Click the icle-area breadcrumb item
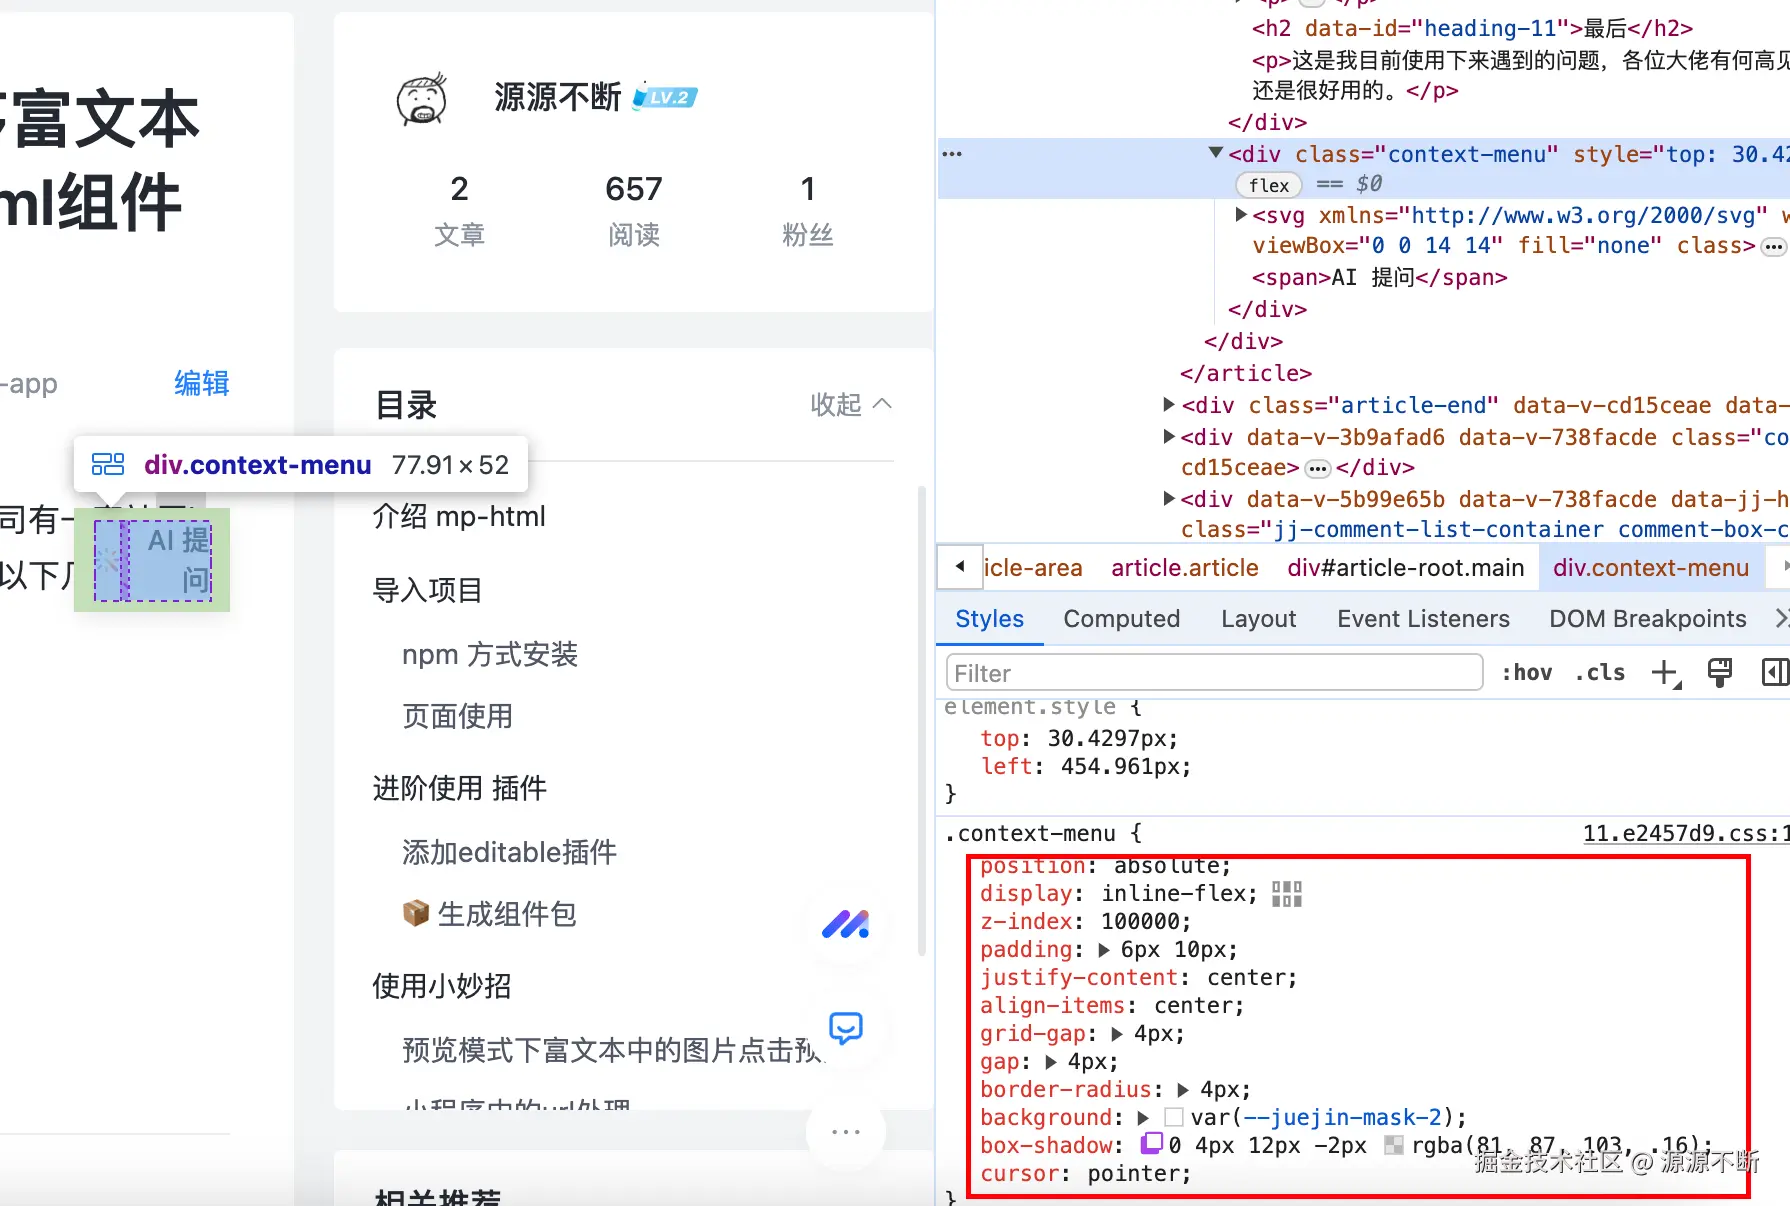The image size is (1790, 1206). tap(1033, 568)
